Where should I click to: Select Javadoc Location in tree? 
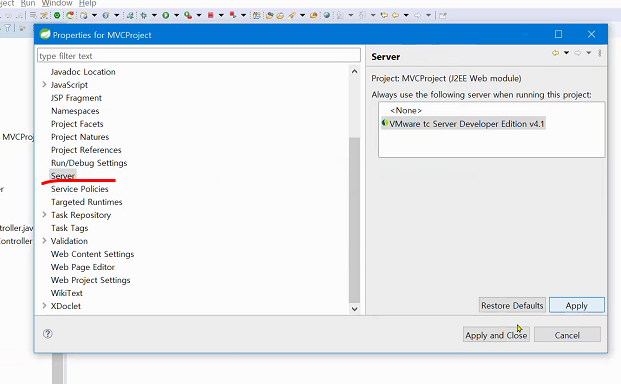tap(83, 72)
